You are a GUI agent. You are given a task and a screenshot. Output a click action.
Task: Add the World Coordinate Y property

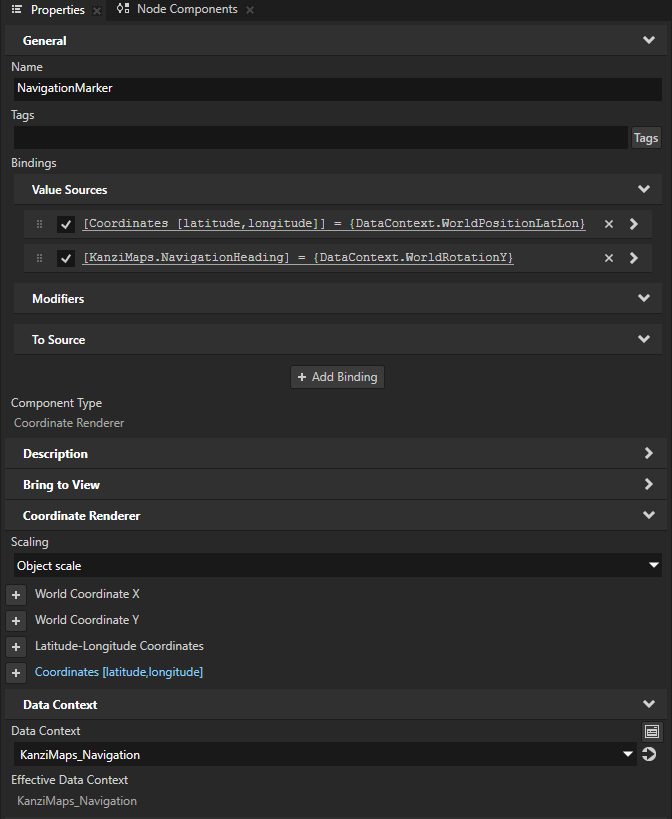pos(15,620)
